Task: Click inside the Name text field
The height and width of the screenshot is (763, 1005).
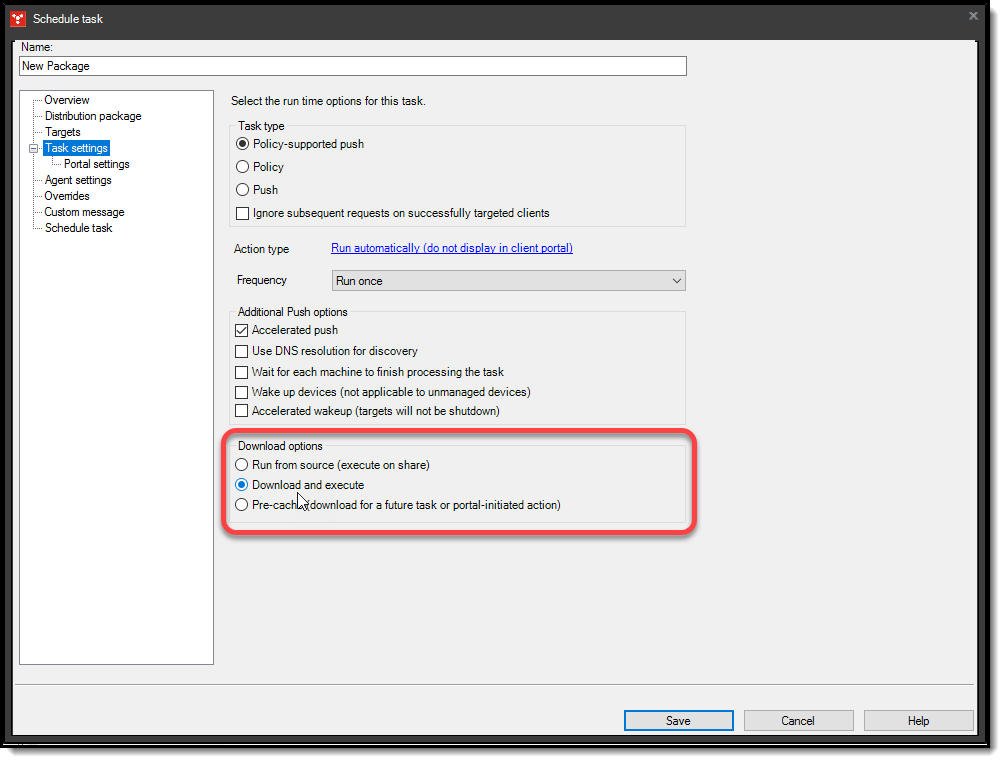Action: [x=350, y=66]
